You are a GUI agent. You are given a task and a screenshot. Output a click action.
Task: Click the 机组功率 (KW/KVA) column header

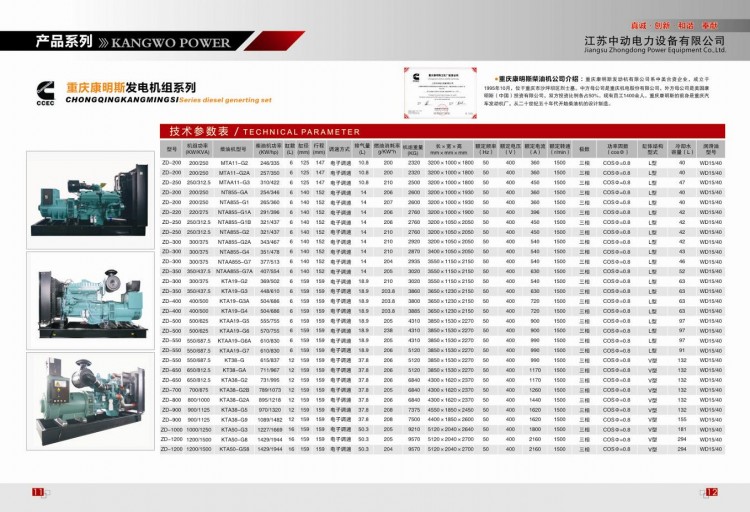[x=198, y=149]
